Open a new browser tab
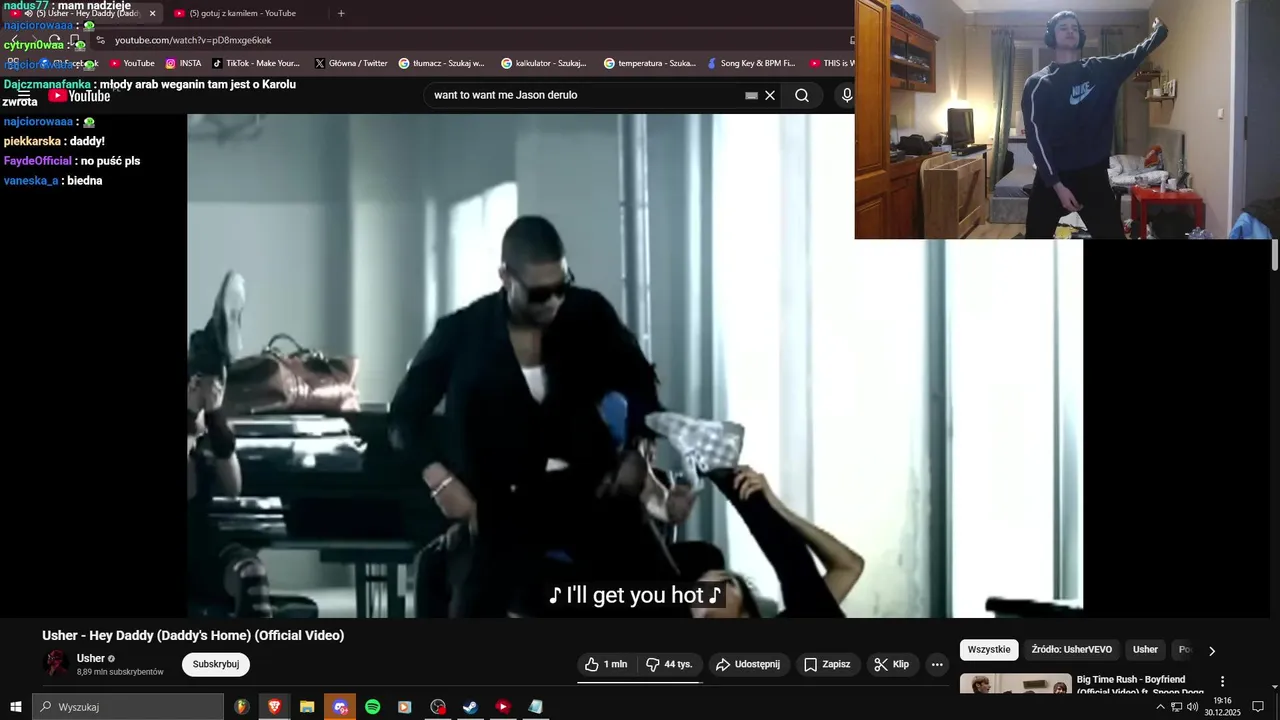 click(x=341, y=13)
